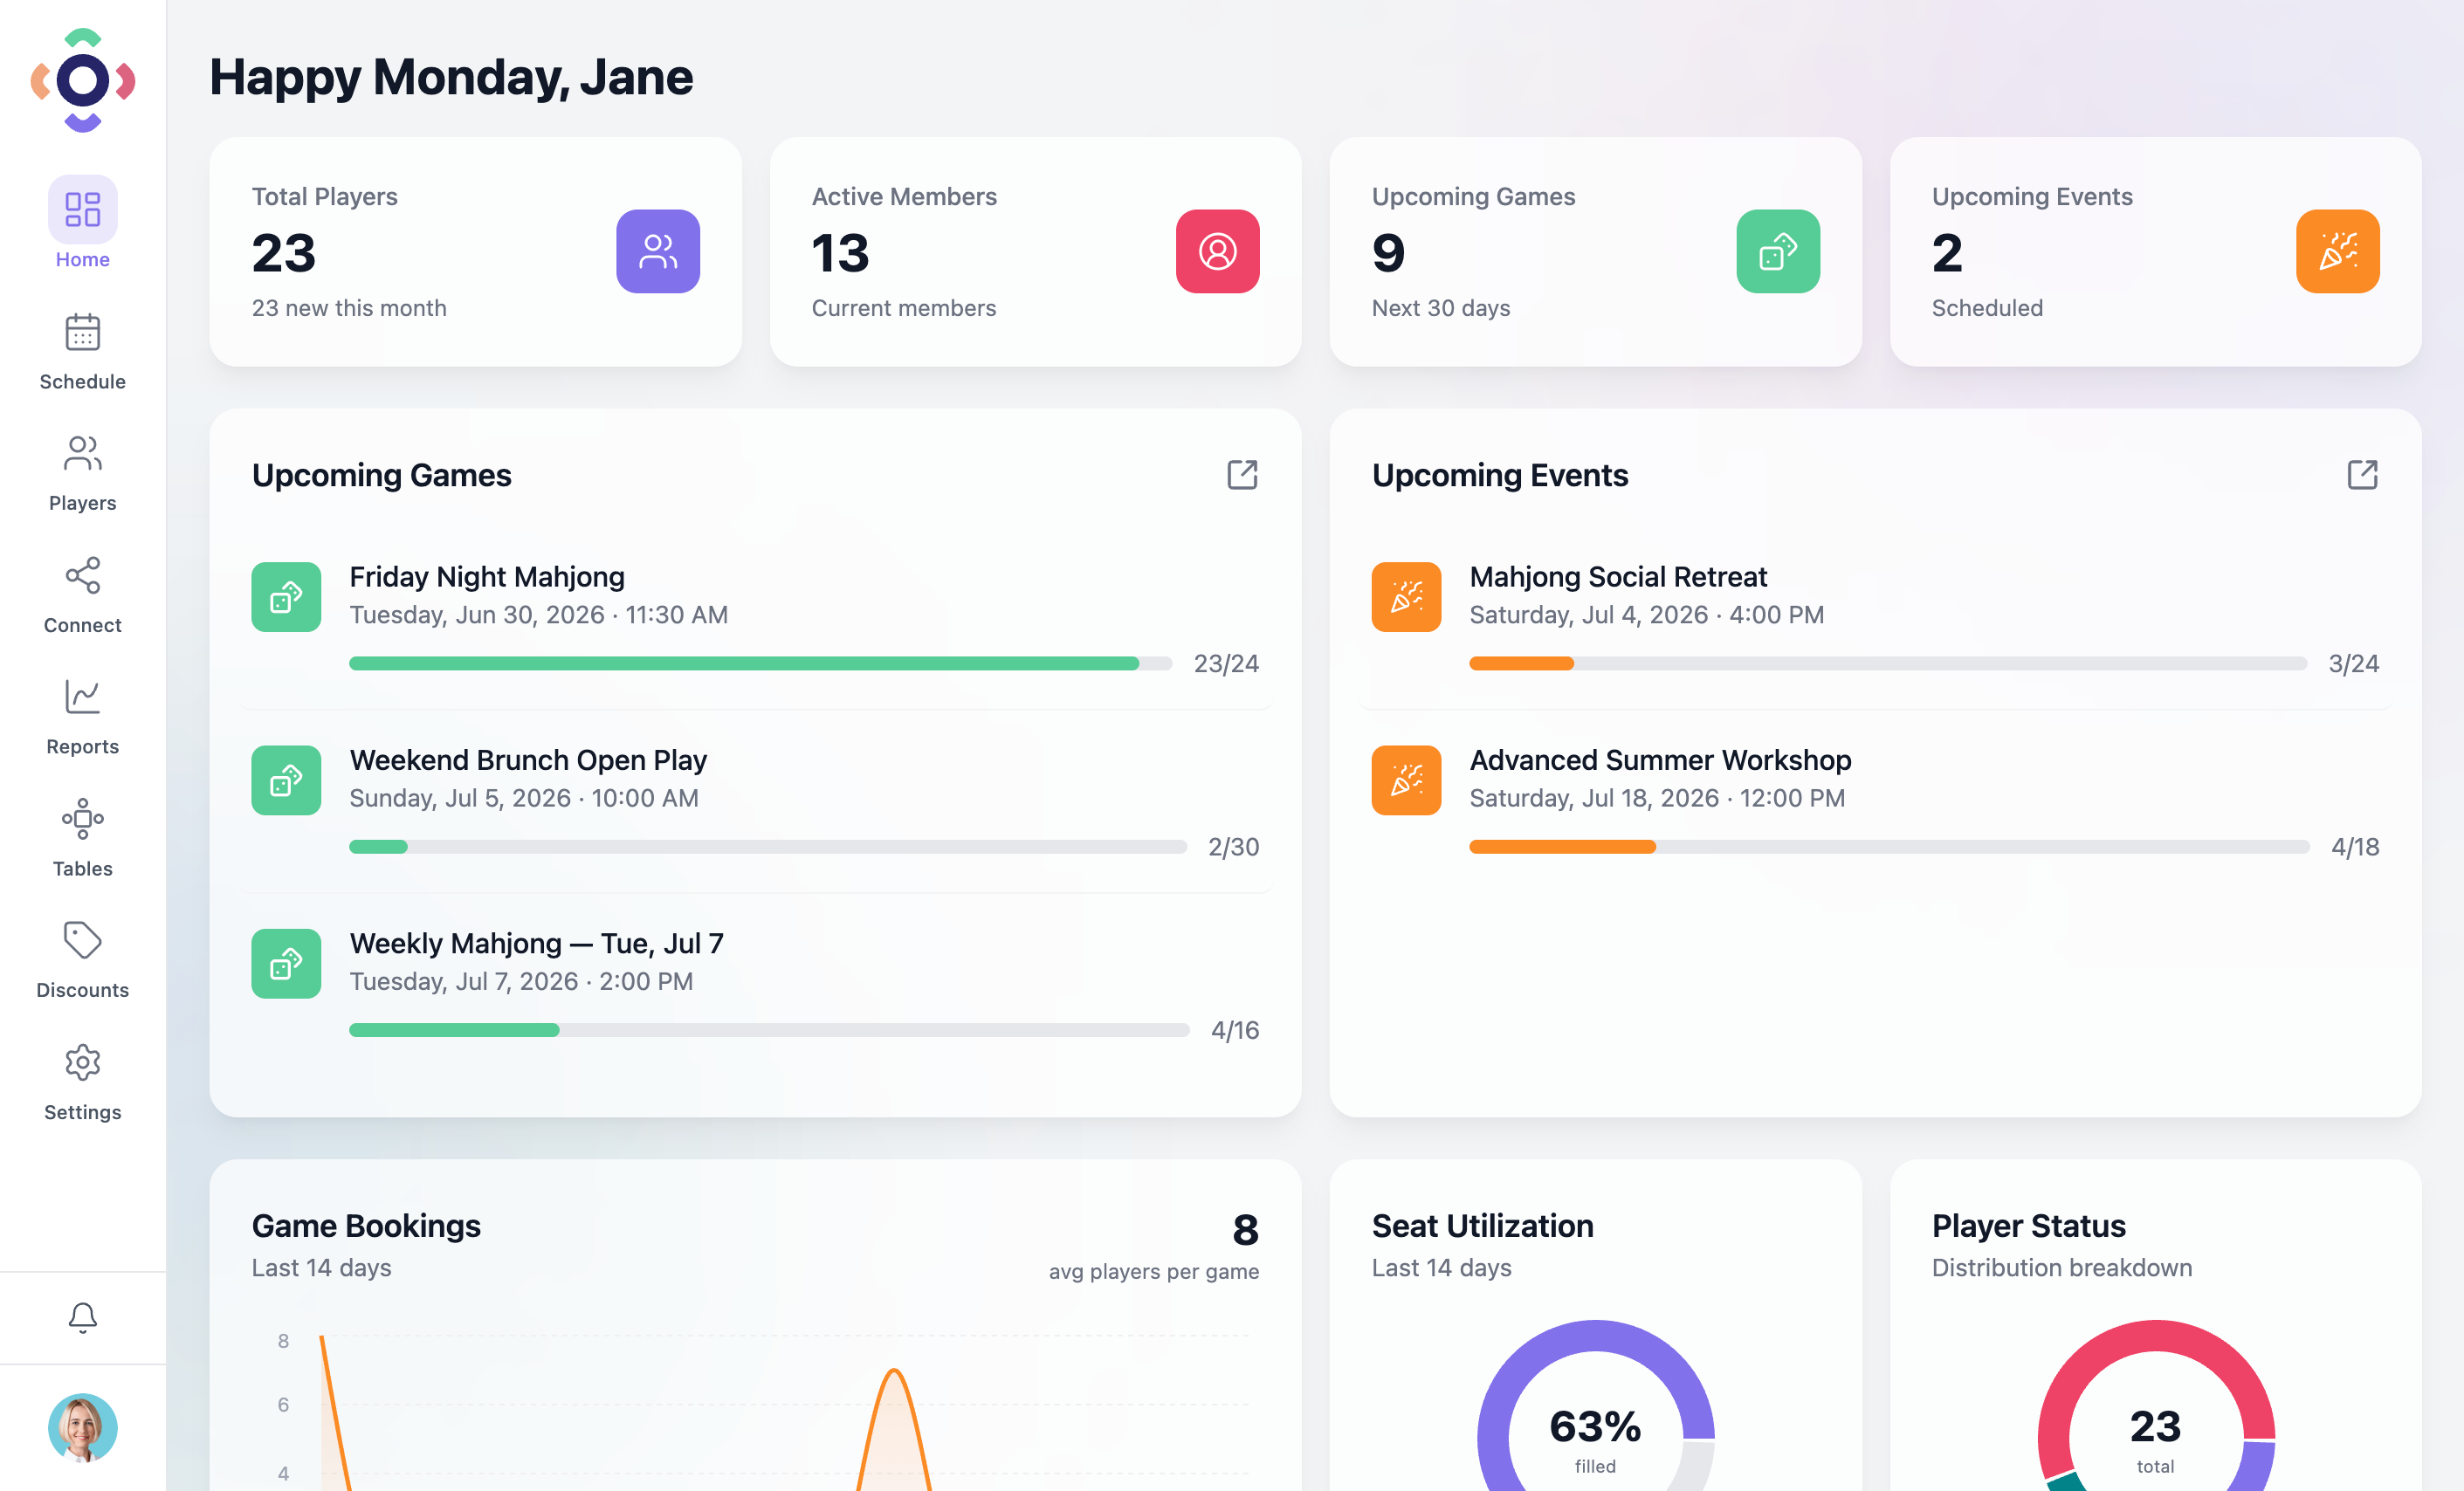Click the 2/30 Weekend Brunch progress bar
Image resolution: width=2464 pixels, height=1491 pixels.
(x=768, y=847)
